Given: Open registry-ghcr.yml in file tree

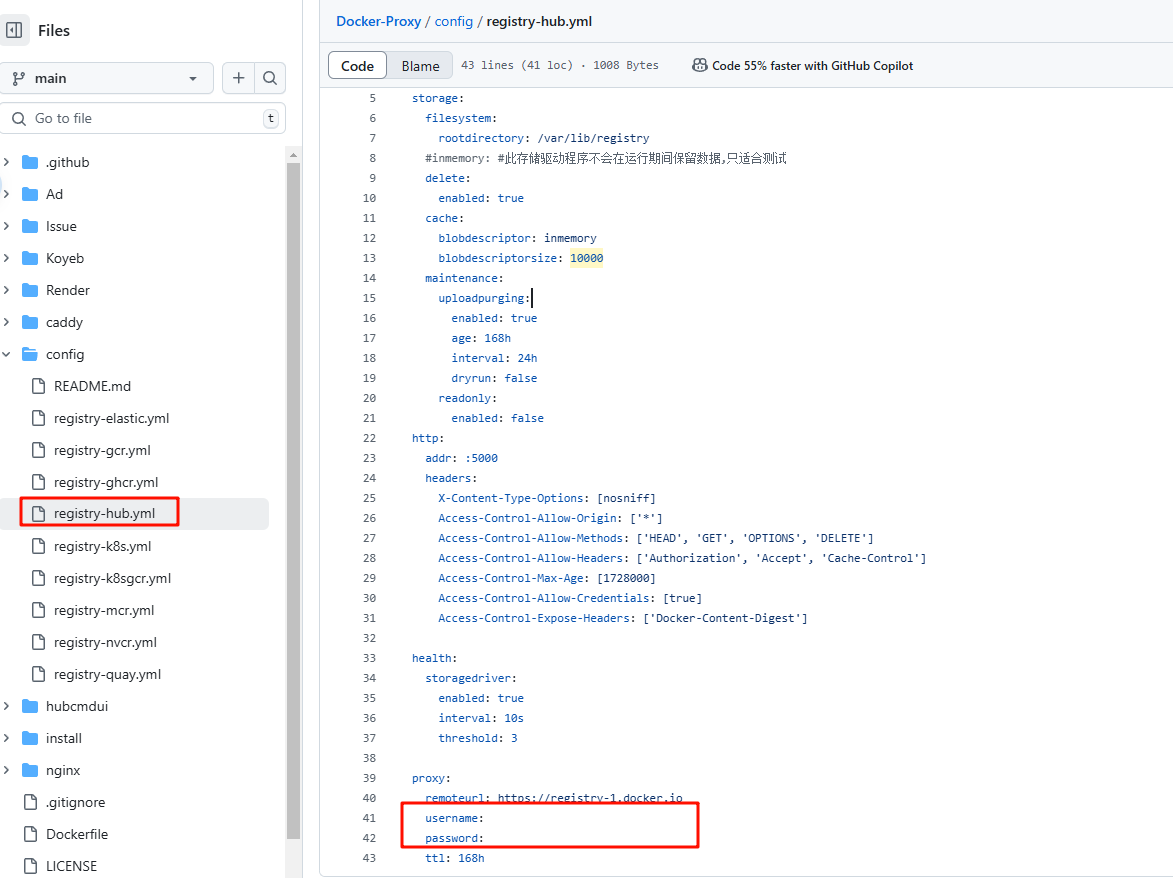Looking at the screenshot, I should click(x=106, y=482).
